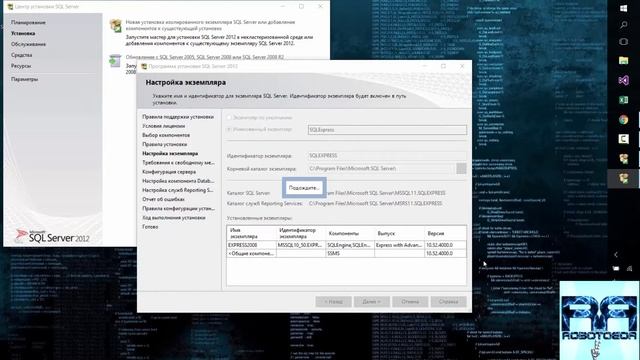Viewport: 640px width, 360px height.
Task: Select the Условия лицензии step
Action: click(x=163, y=126)
